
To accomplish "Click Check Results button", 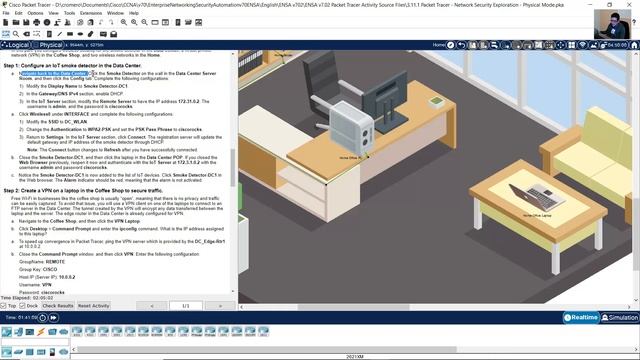I will [58, 306].
